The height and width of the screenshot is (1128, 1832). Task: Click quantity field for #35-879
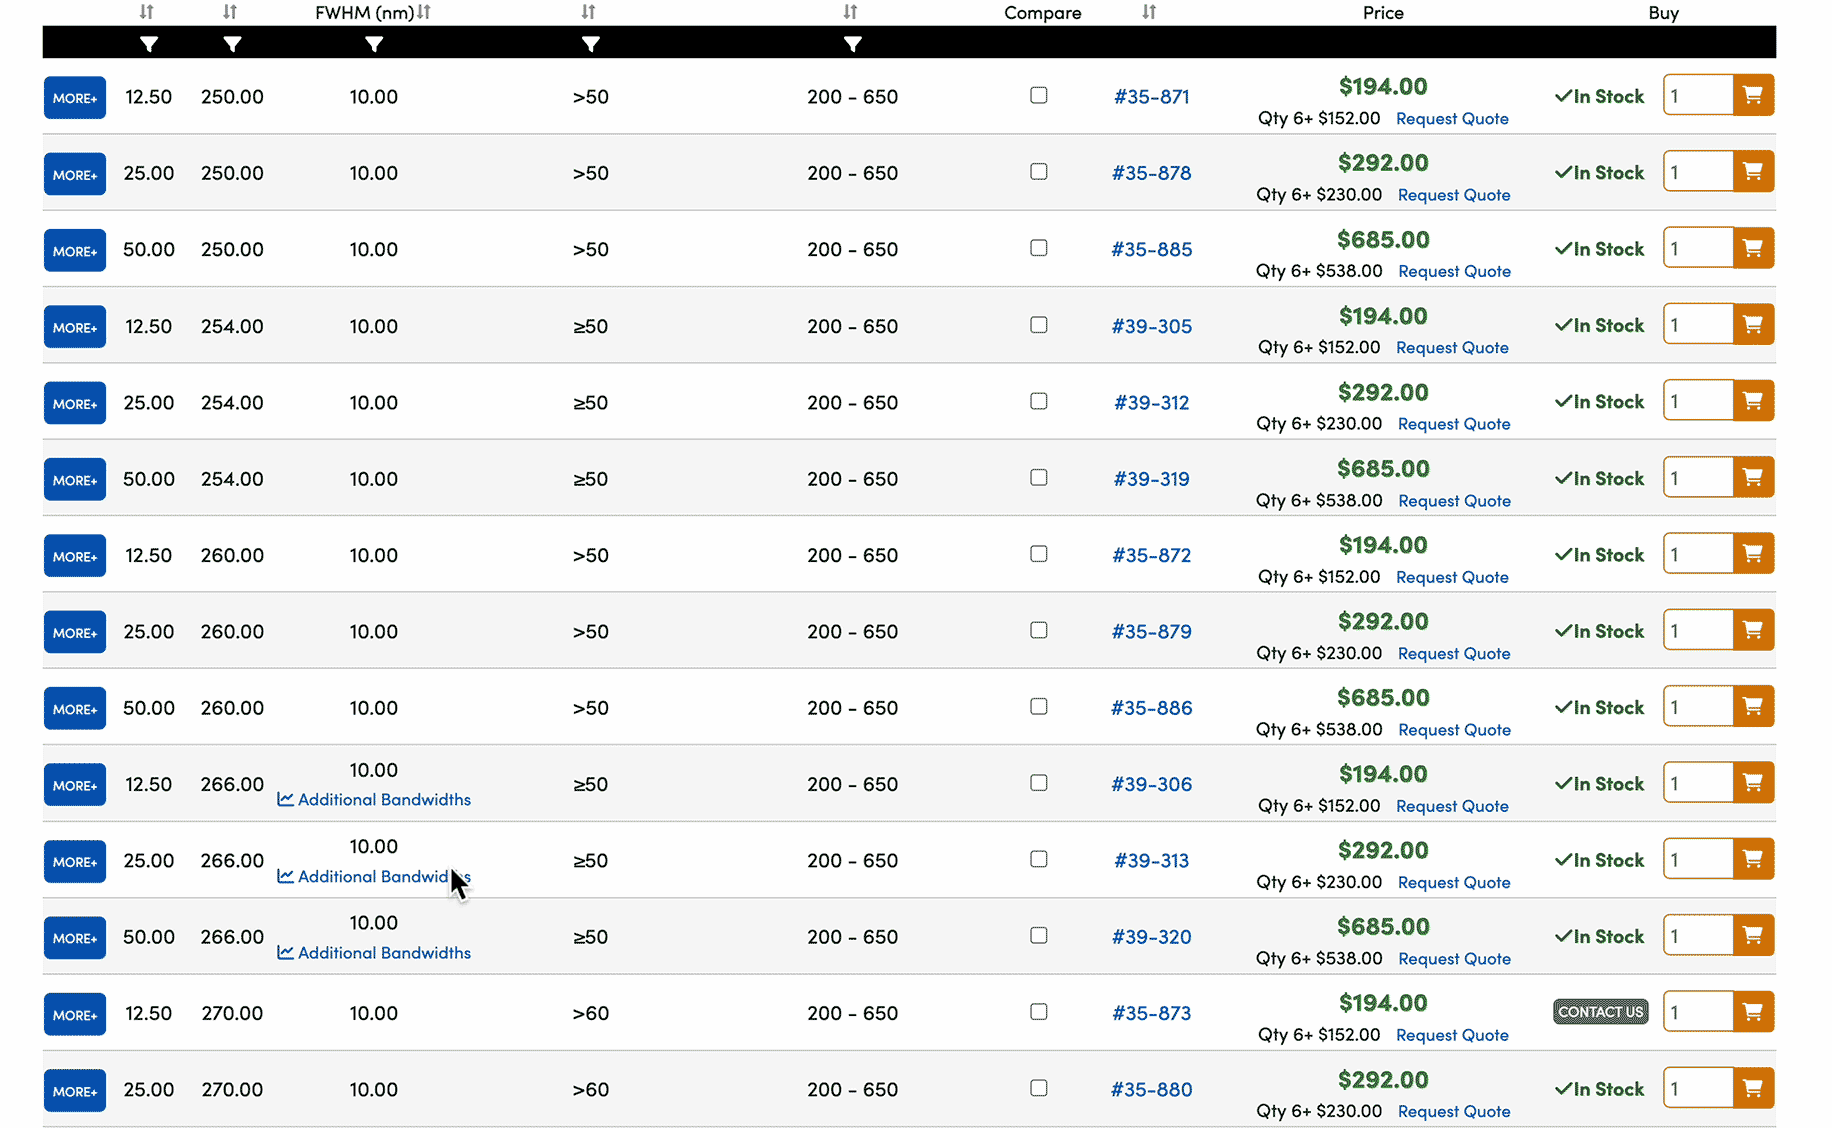coord(1697,631)
